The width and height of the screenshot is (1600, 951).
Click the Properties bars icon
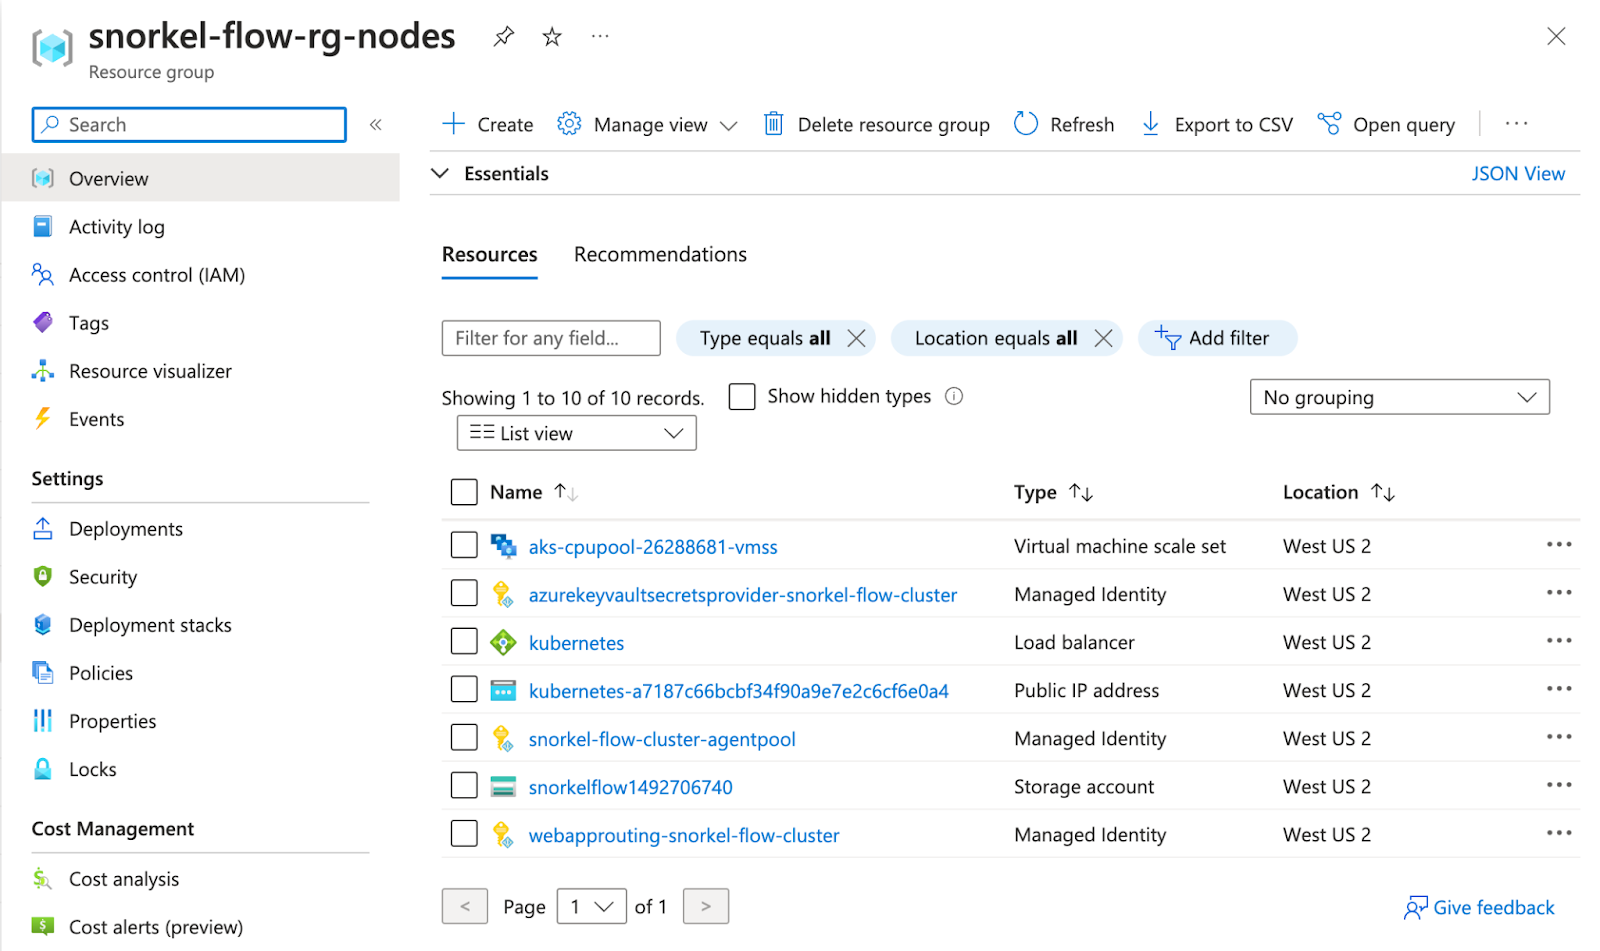[x=43, y=721]
